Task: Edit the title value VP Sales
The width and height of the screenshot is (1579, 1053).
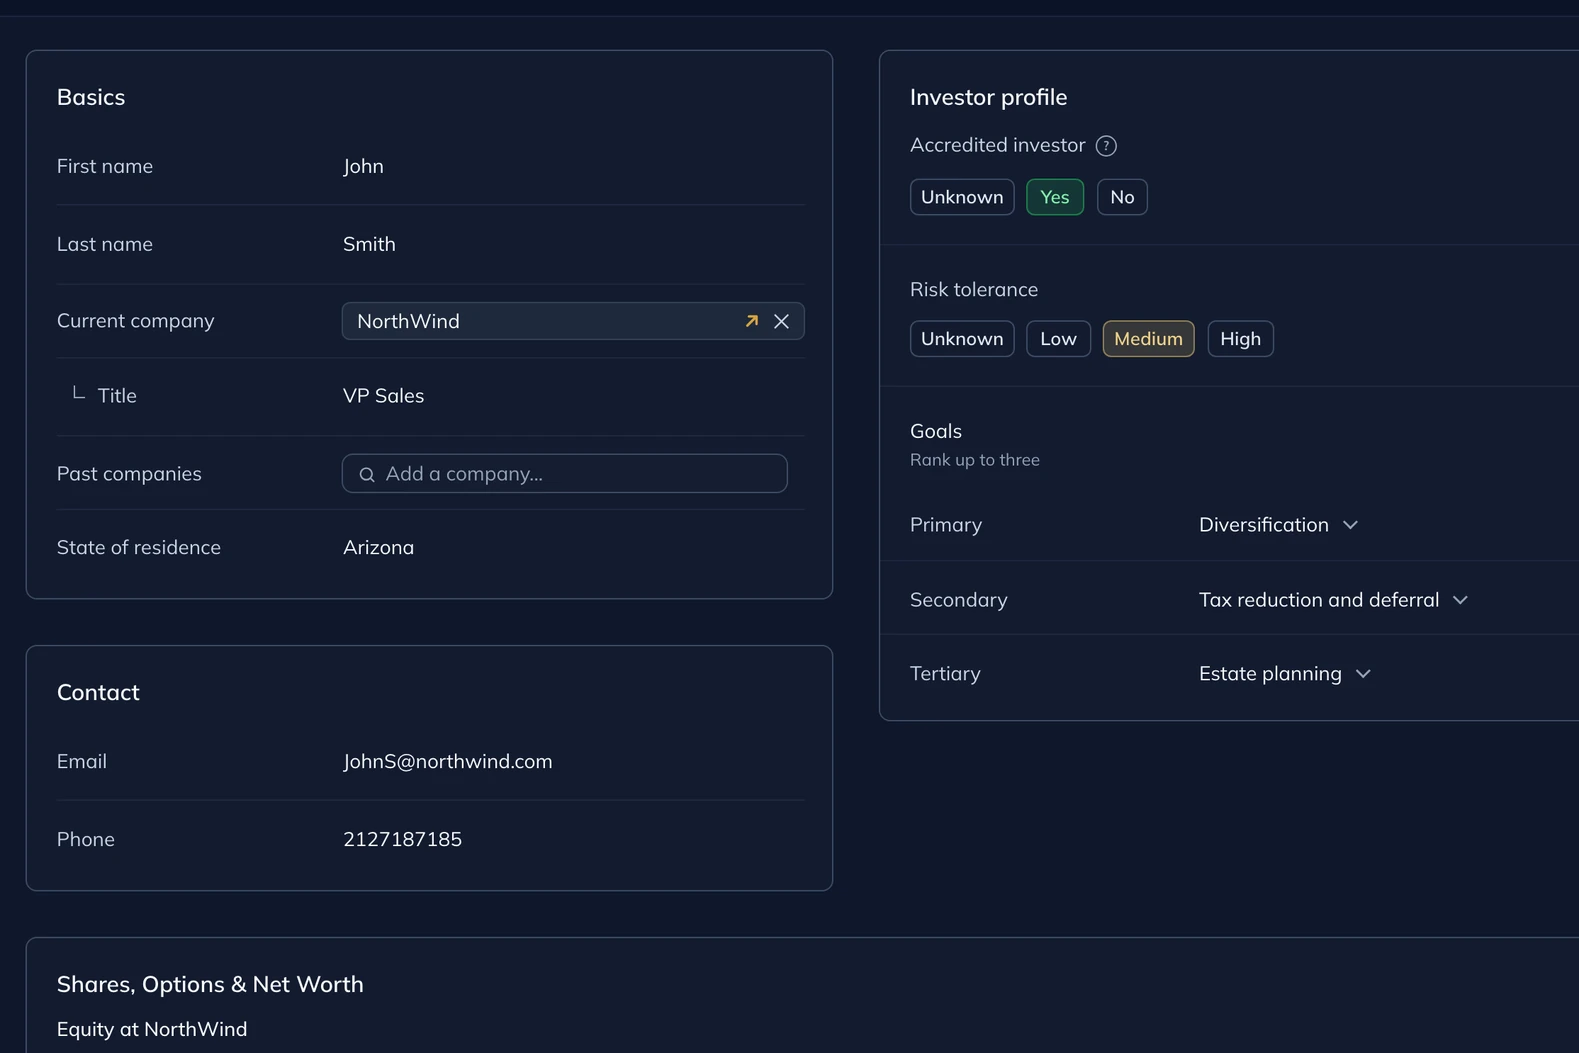Action: coord(383,396)
